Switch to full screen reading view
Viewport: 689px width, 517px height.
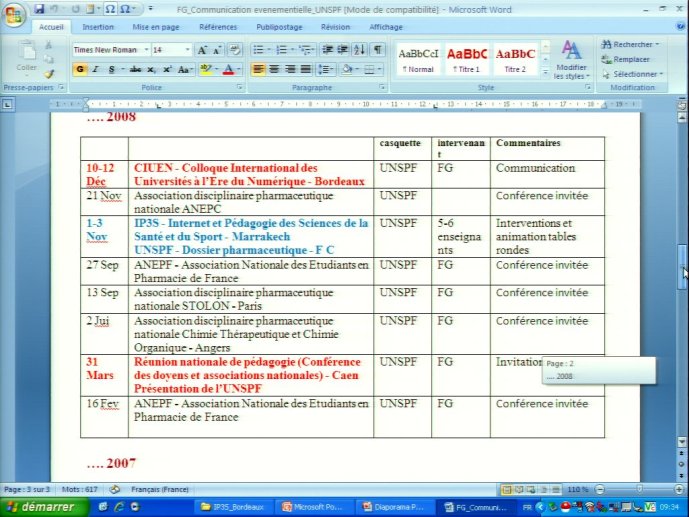click(x=519, y=489)
